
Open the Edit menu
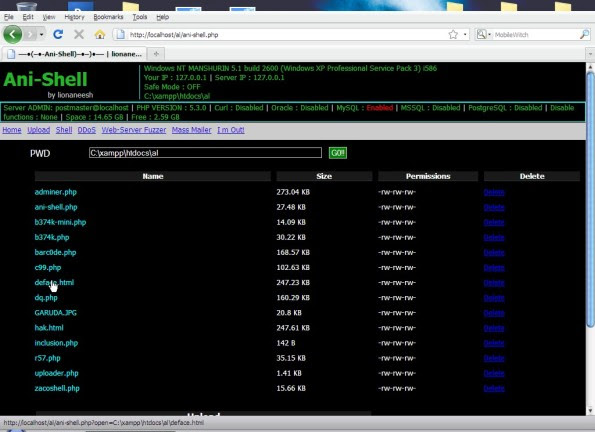[x=28, y=17]
